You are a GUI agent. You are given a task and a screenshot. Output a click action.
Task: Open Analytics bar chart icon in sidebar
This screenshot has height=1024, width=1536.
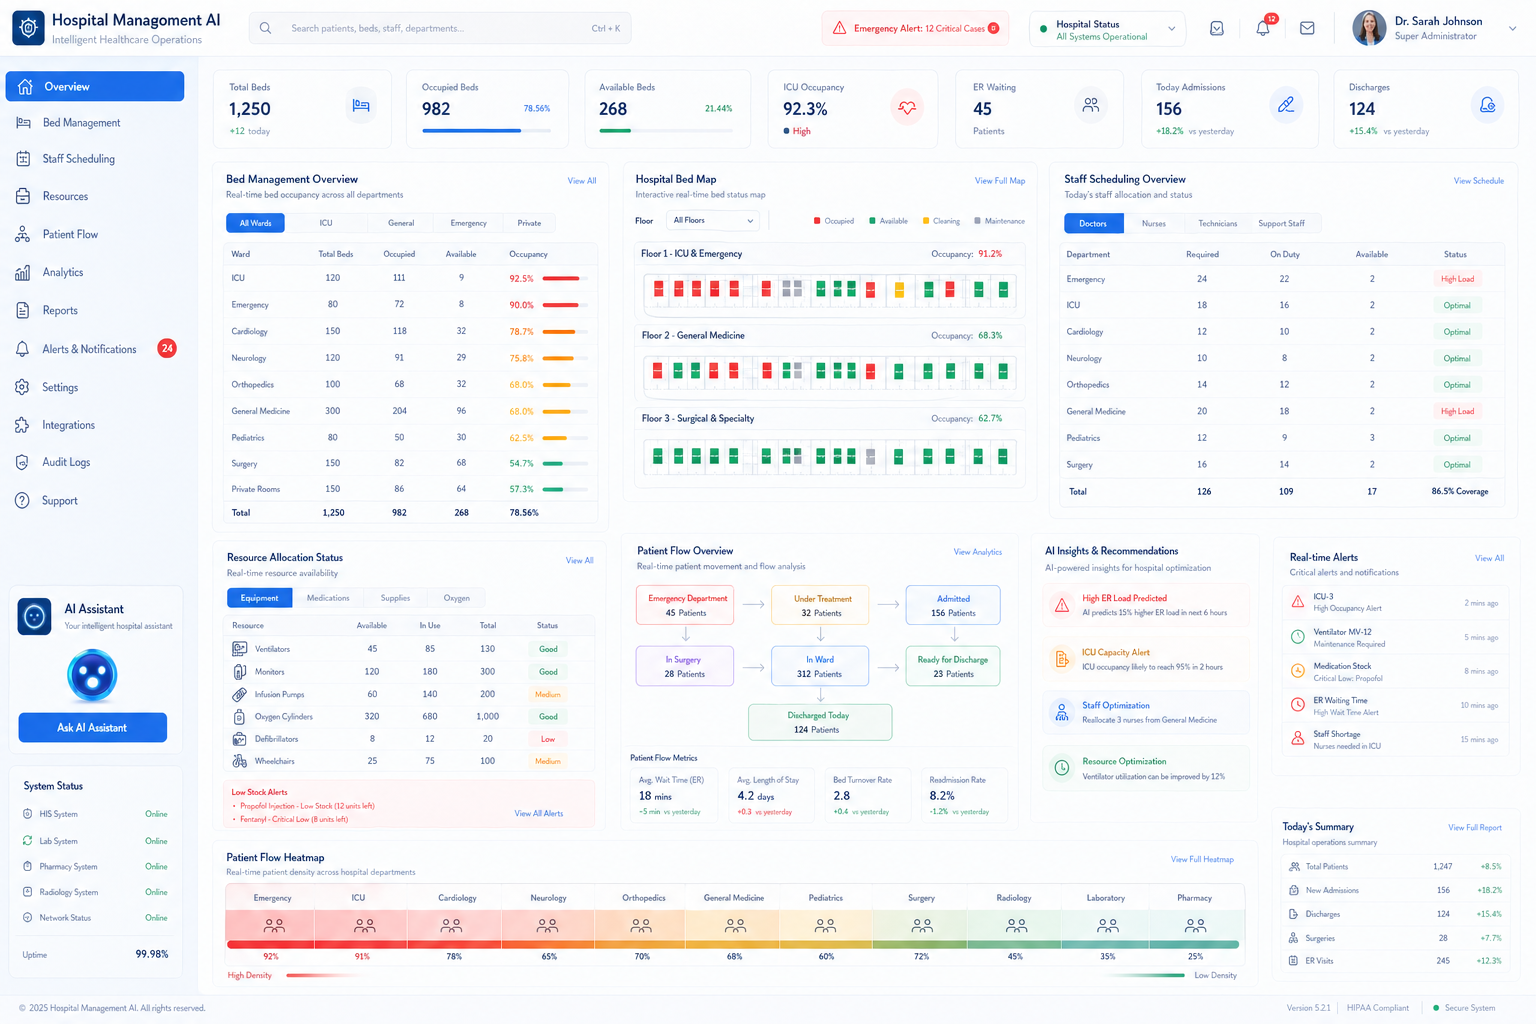(x=23, y=272)
